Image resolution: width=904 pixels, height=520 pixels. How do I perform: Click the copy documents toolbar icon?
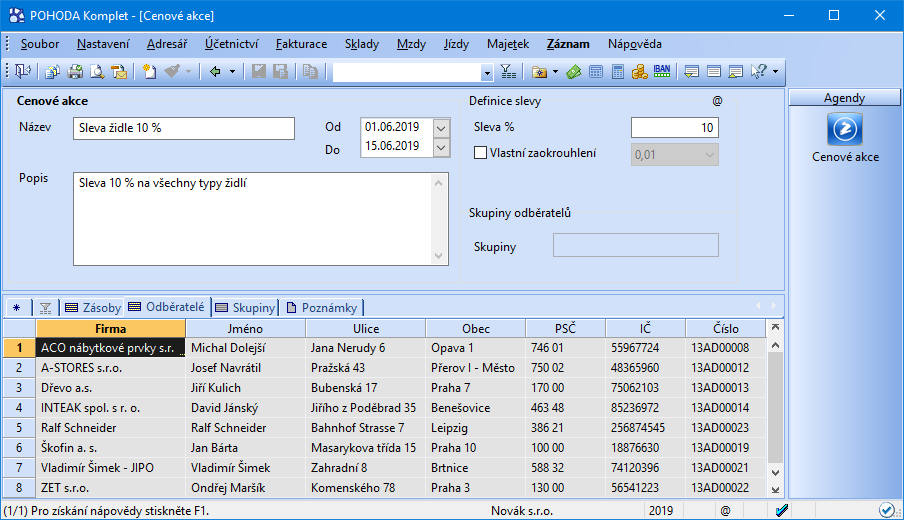coord(52,71)
